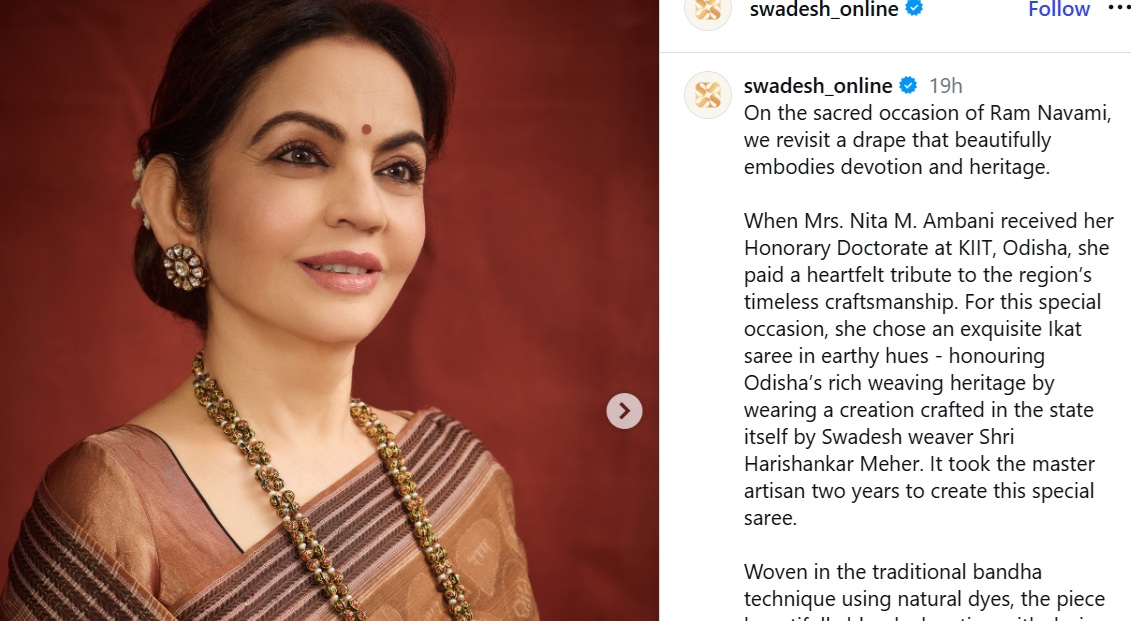Click the swadesh_online avatar beside the caption
Screen dimensions: 1131x621
pyautogui.click(x=708, y=95)
